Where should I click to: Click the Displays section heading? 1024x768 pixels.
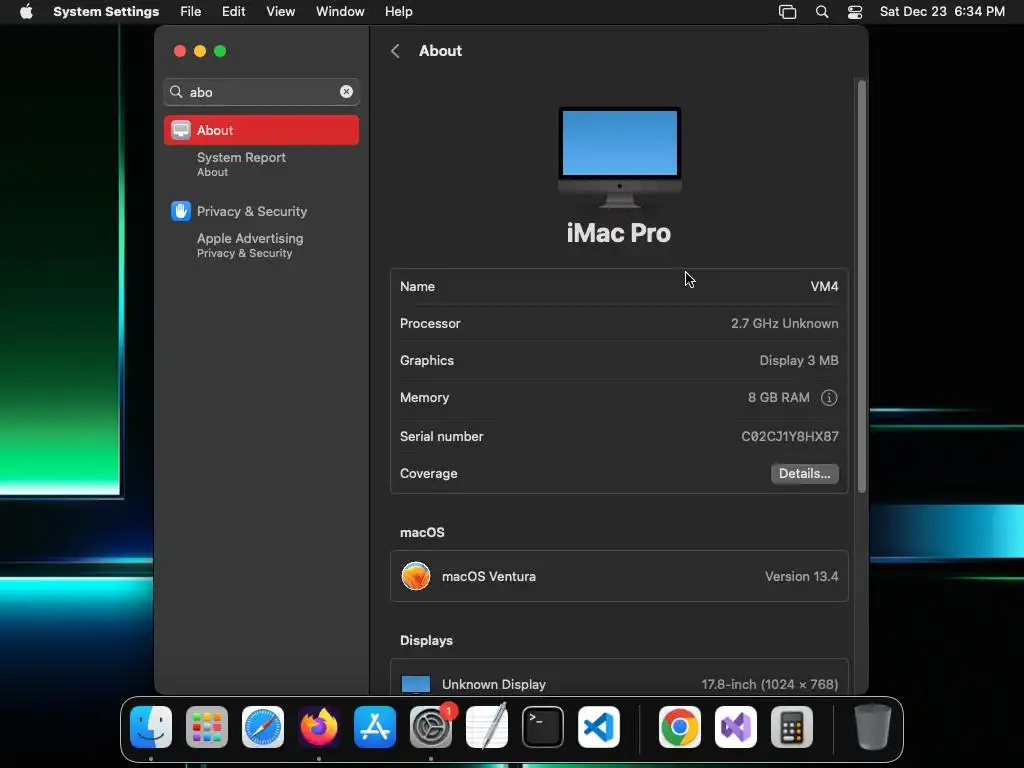(x=426, y=640)
